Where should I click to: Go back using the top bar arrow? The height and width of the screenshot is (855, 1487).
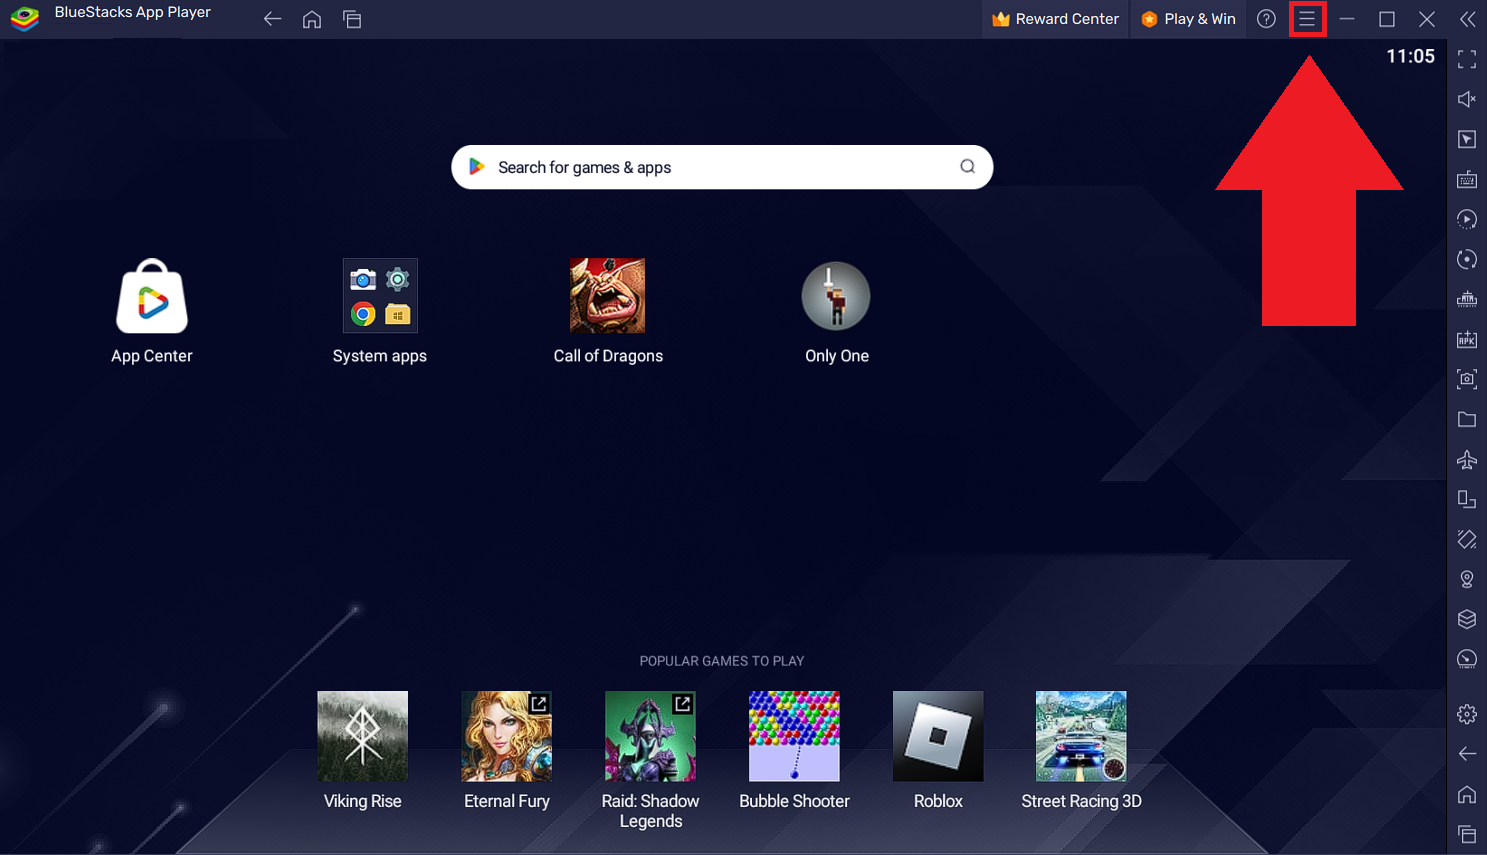[272, 19]
